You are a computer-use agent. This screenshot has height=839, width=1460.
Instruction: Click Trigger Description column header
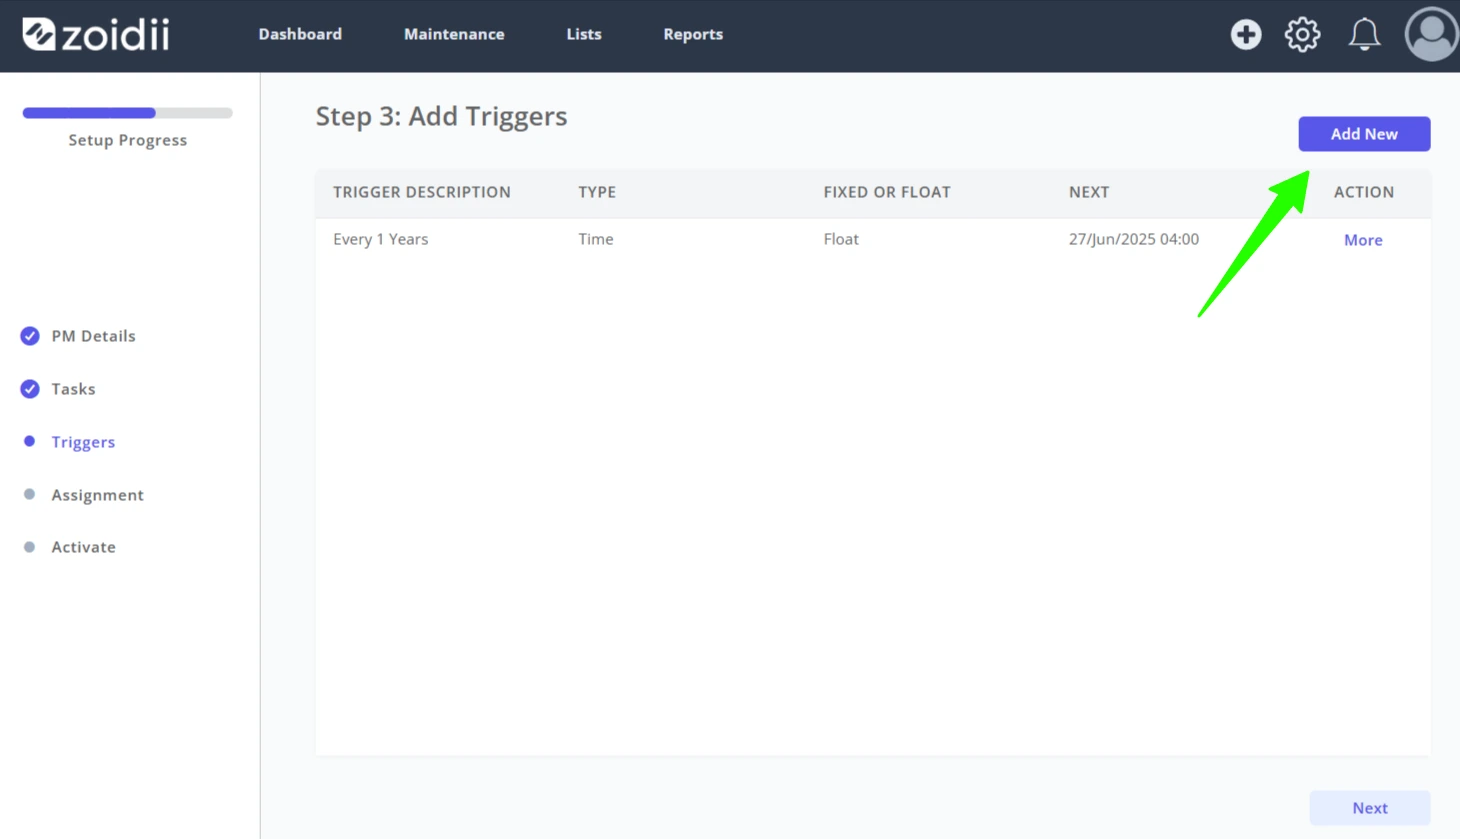tap(422, 192)
